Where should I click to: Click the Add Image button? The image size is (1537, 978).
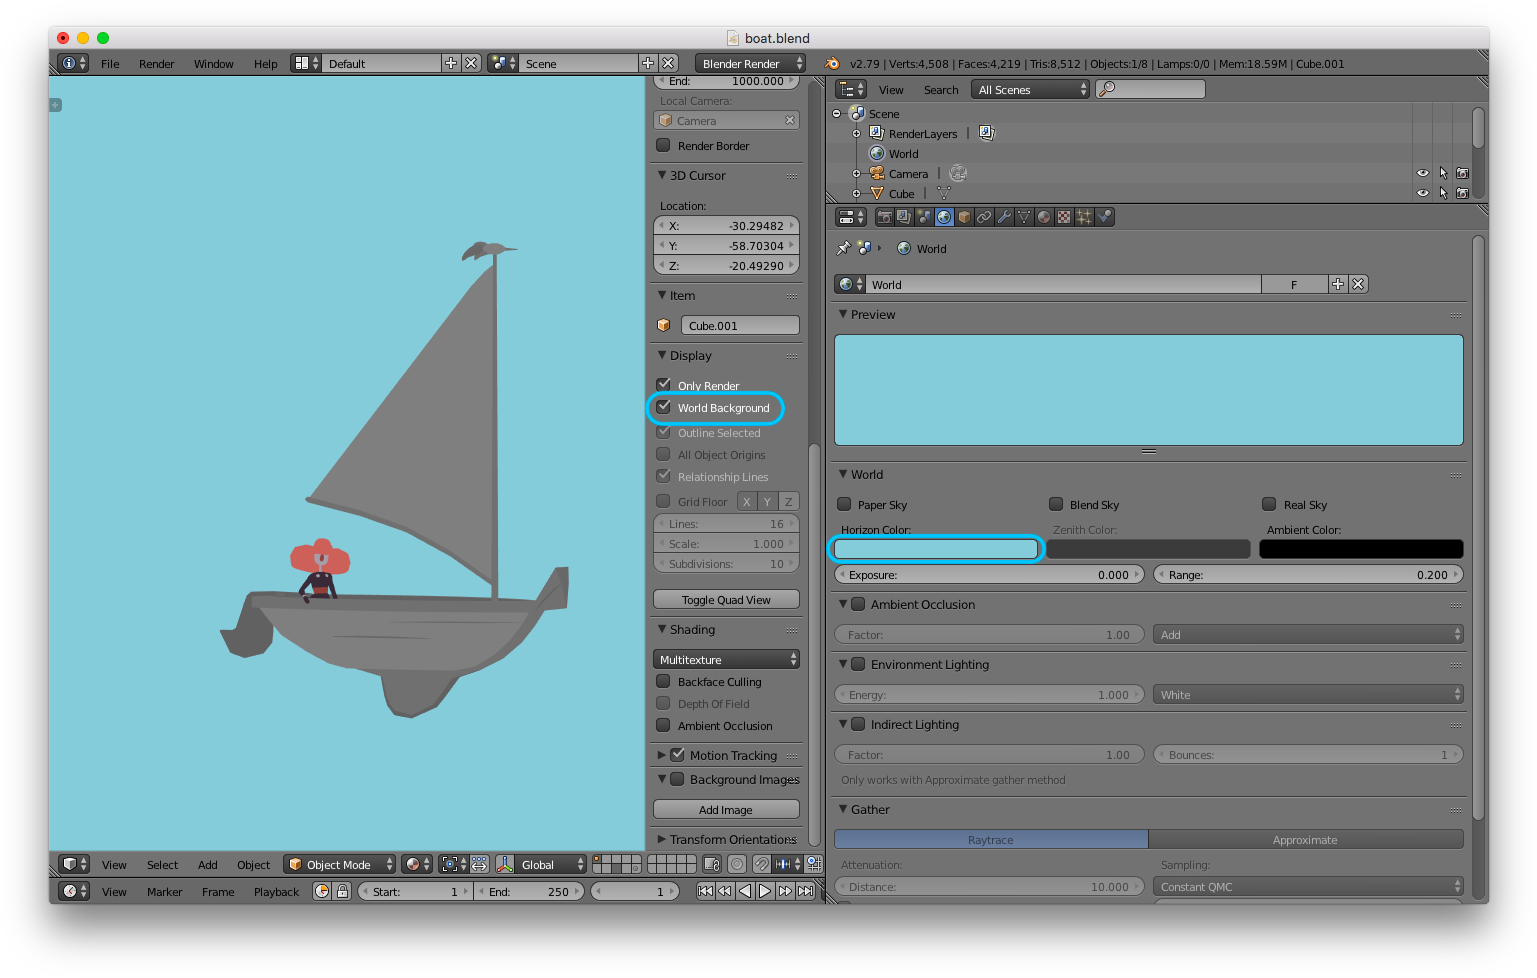(726, 810)
